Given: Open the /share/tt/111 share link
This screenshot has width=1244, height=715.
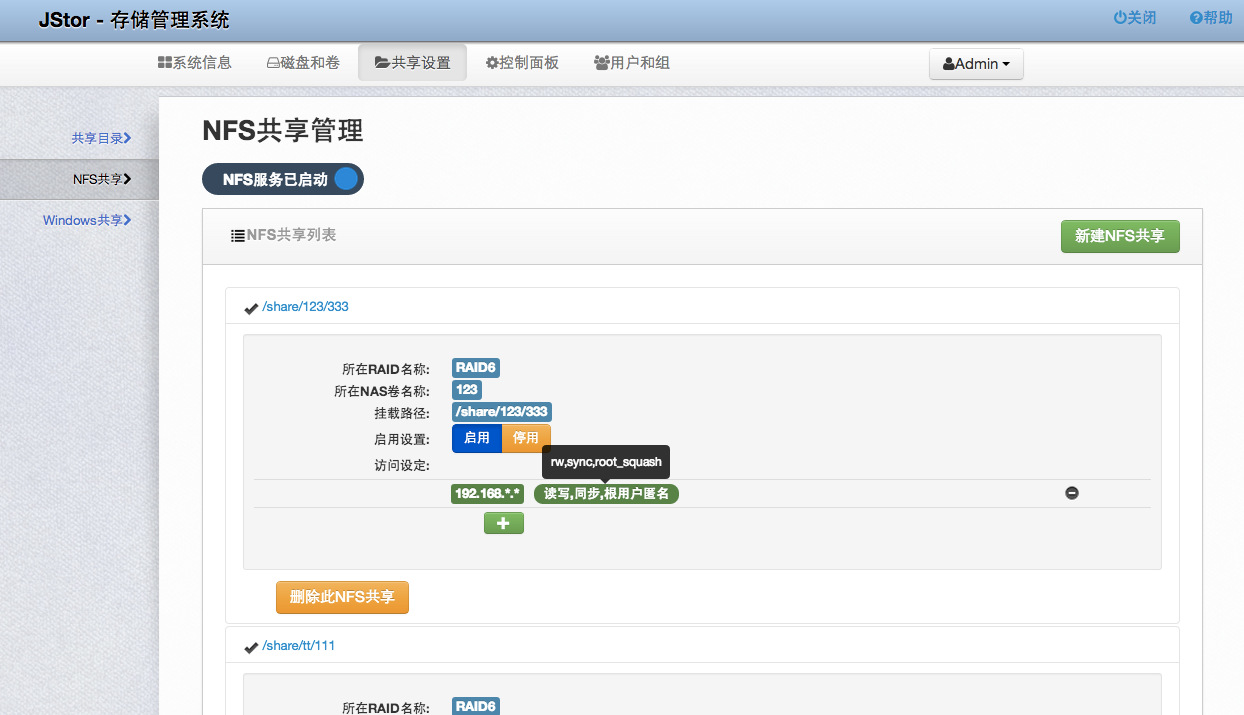Looking at the screenshot, I should 299,645.
